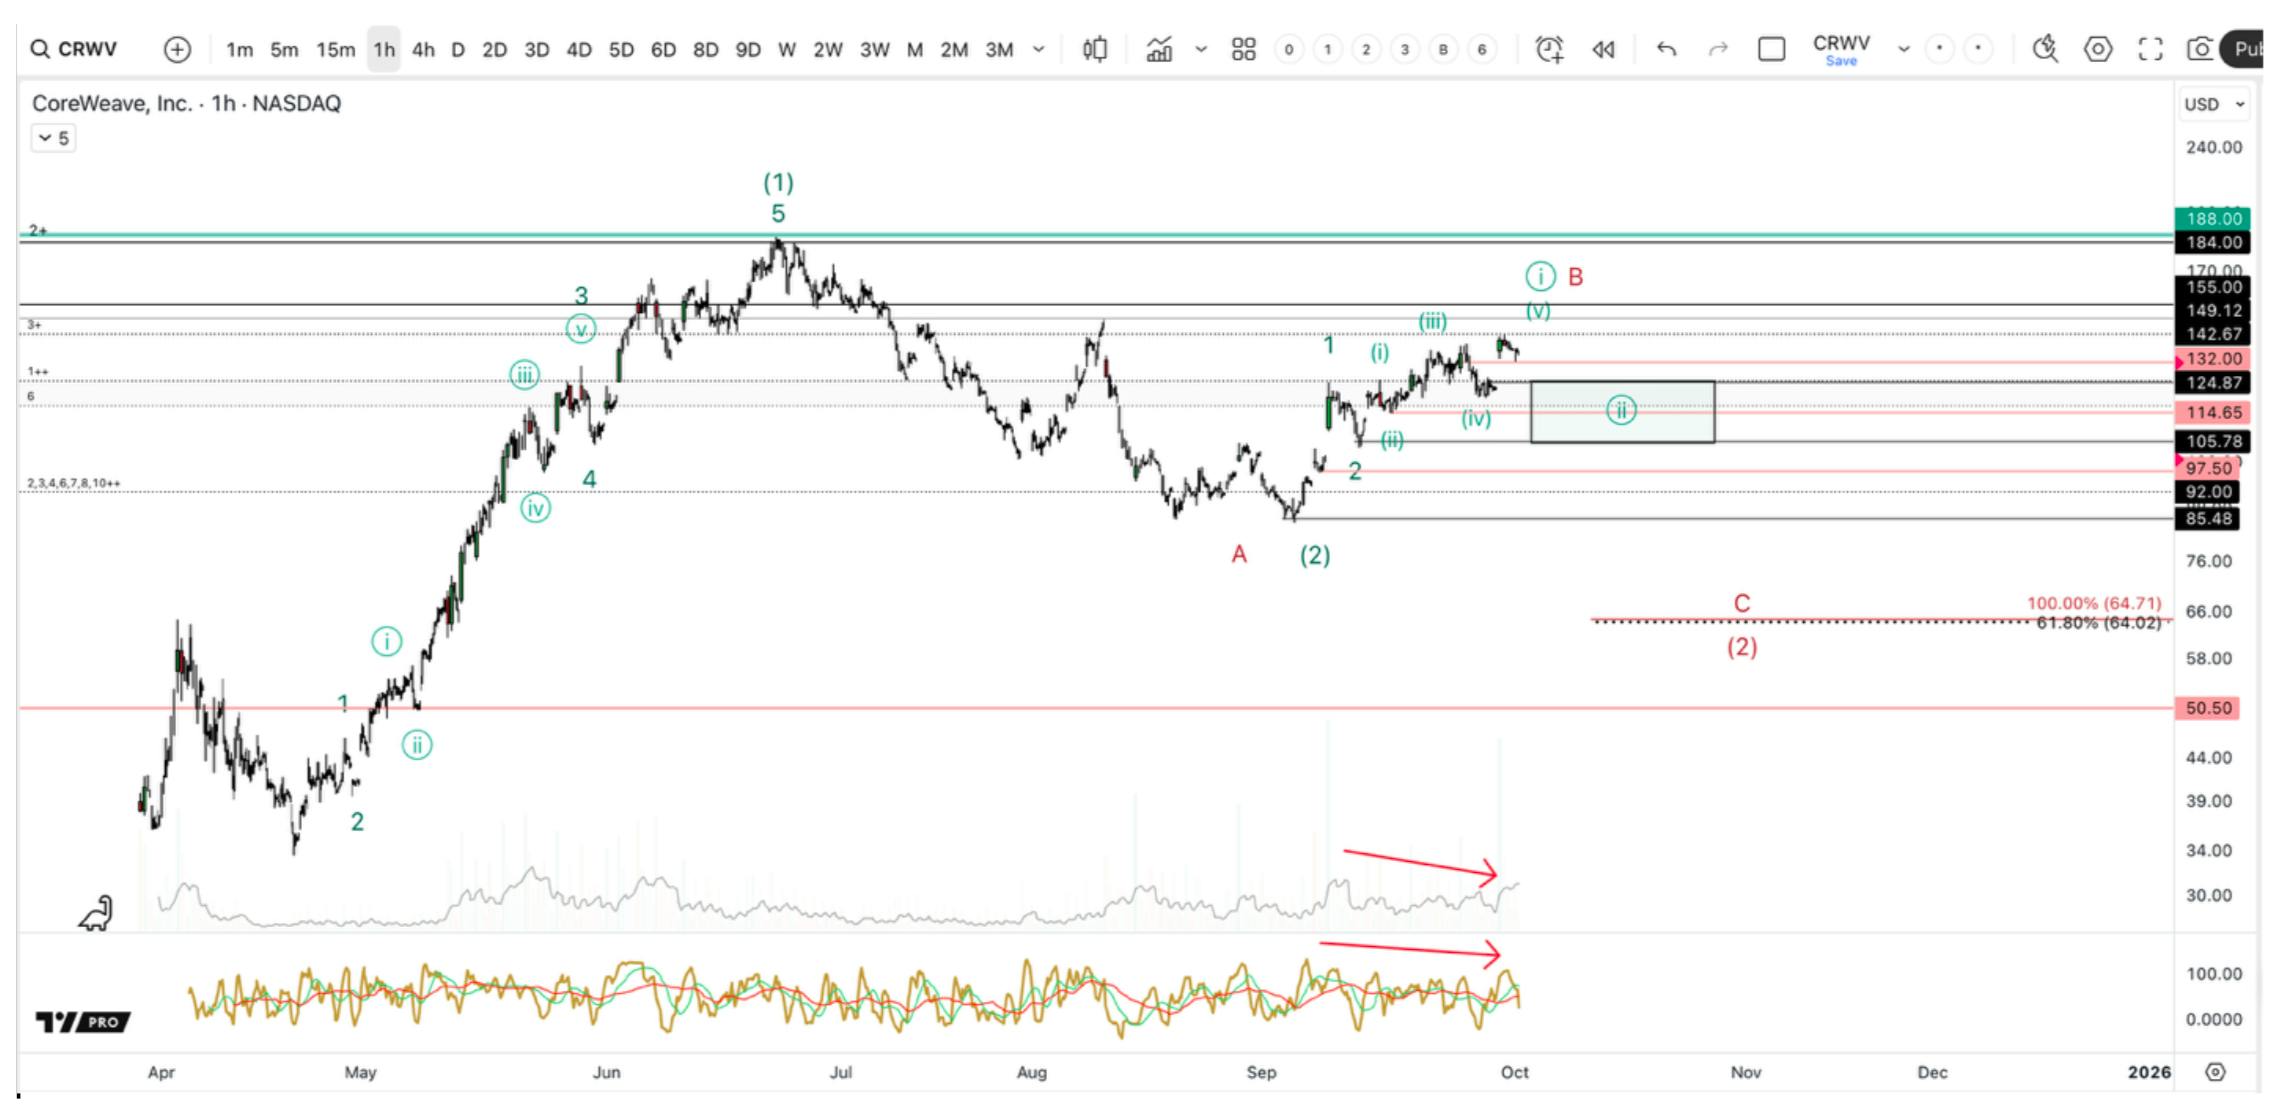Viewport: 2274px width, 1112px height.
Task: Click the 100.00% (64.71) fib label
Action: [2093, 603]
